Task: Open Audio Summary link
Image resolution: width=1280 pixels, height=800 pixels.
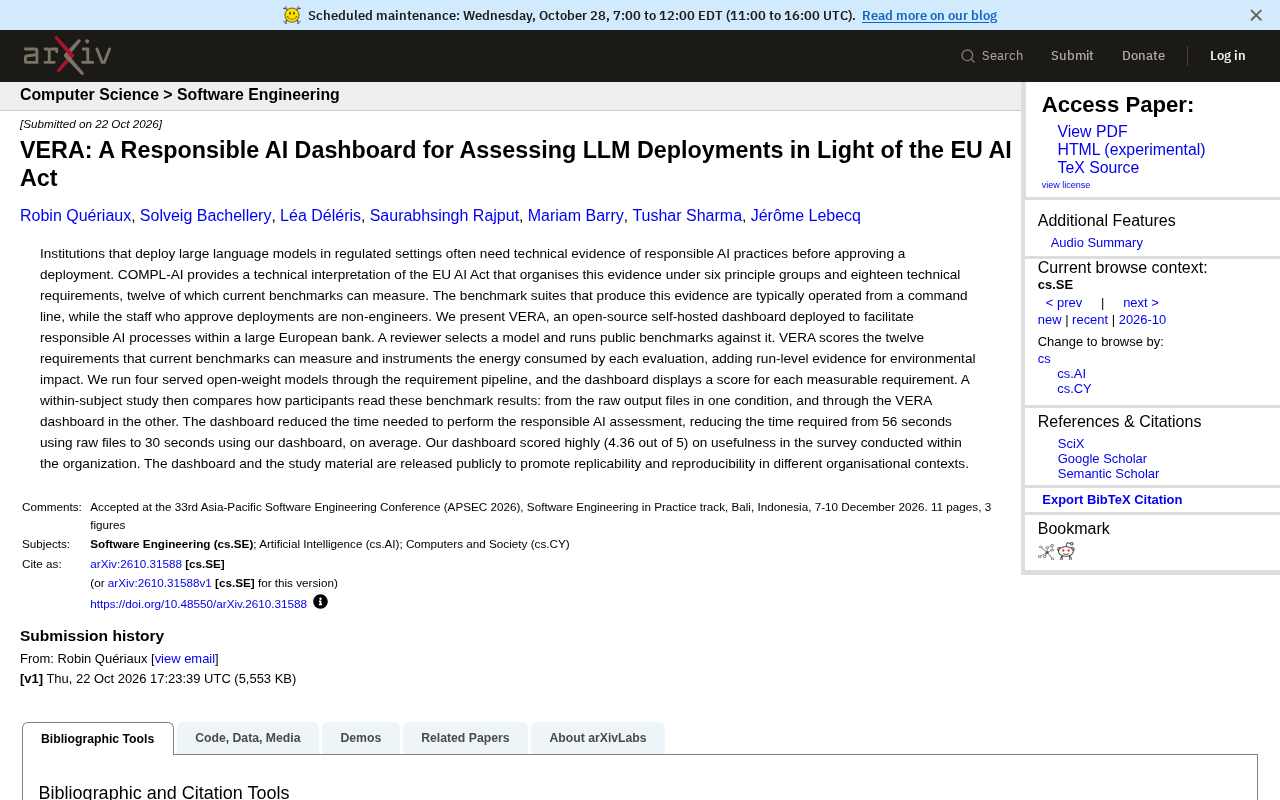Action: click(1097, 243)
